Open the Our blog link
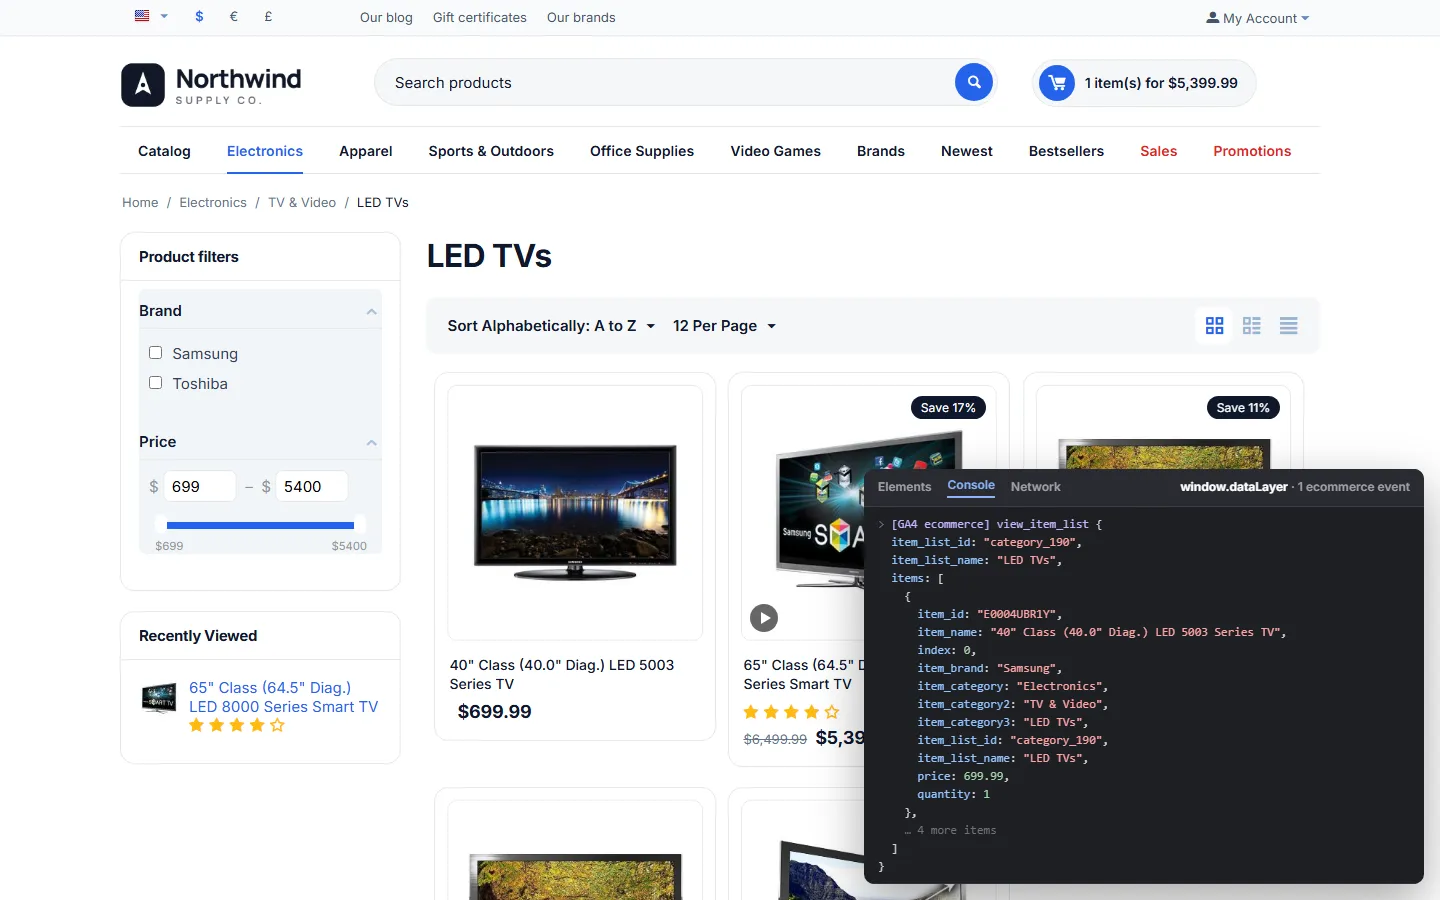Screen dimensions: 1440x900 tap(386, 17)
